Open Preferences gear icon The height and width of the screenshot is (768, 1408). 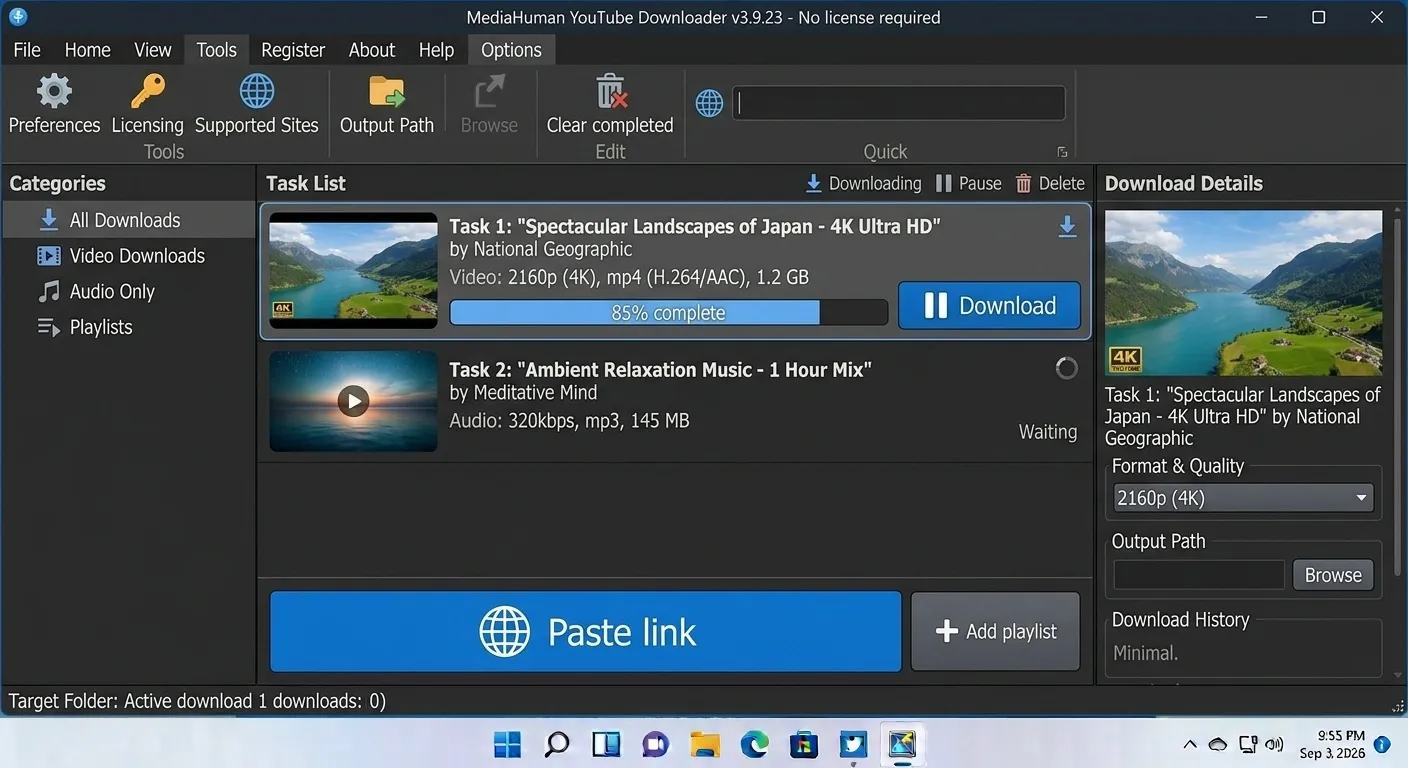point(54,92)
